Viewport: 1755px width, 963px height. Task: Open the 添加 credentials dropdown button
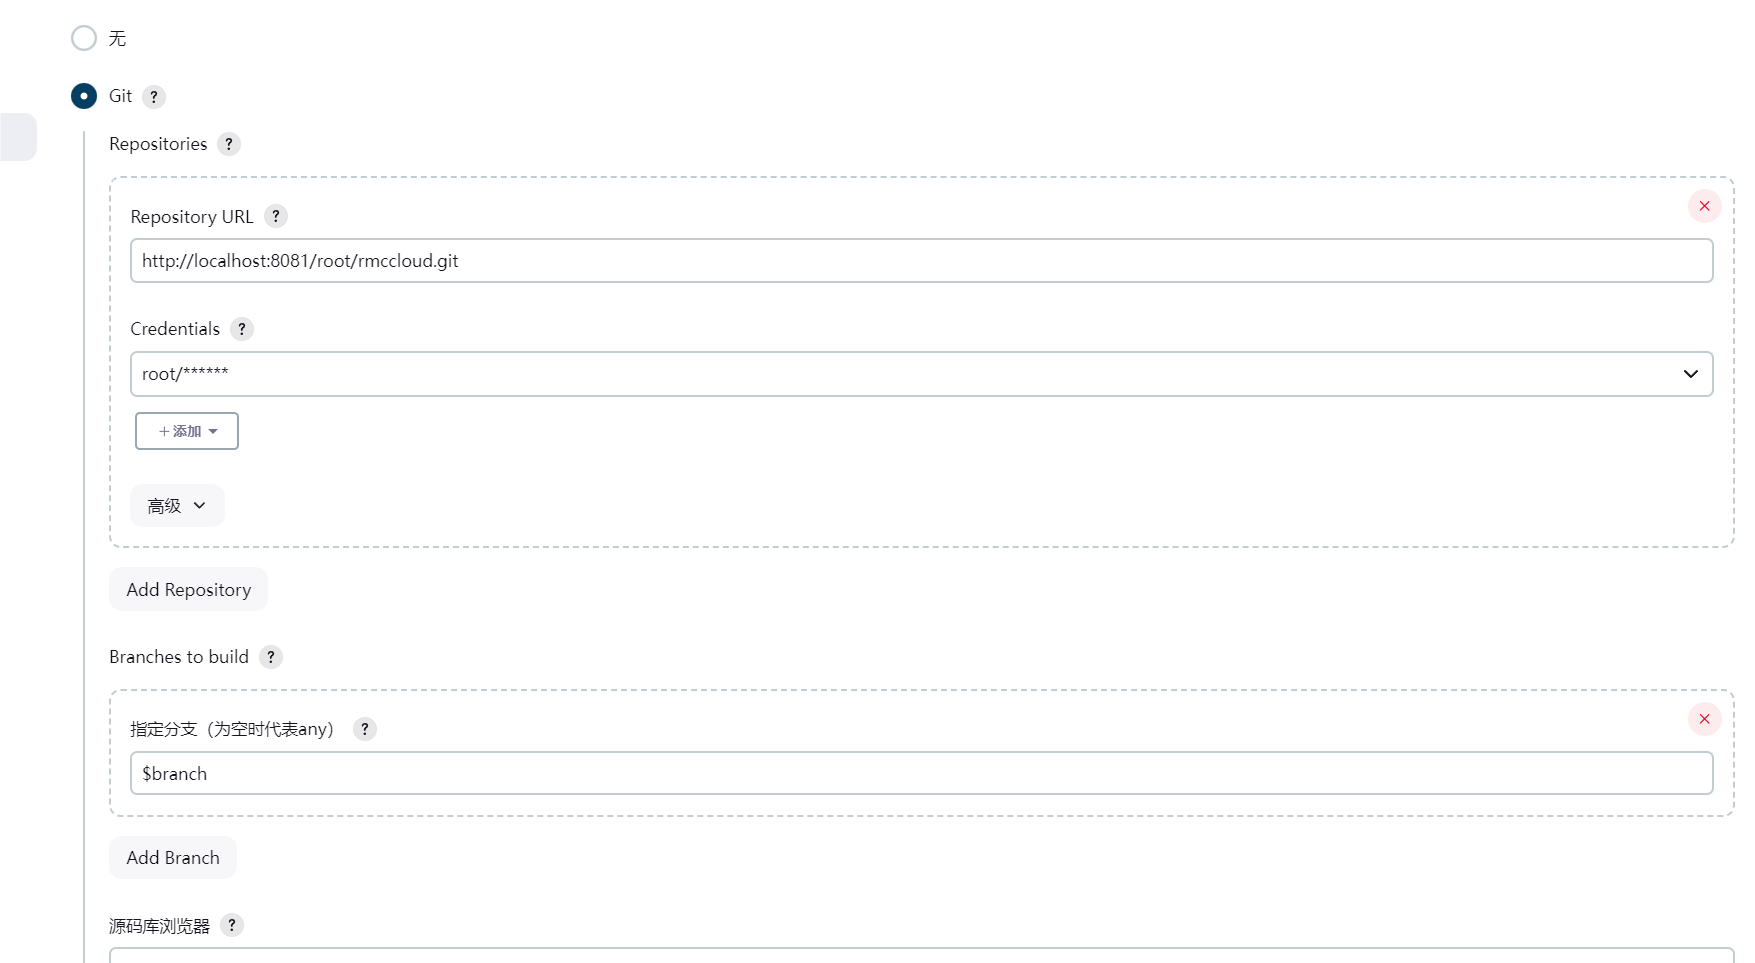tap(187, 431)
